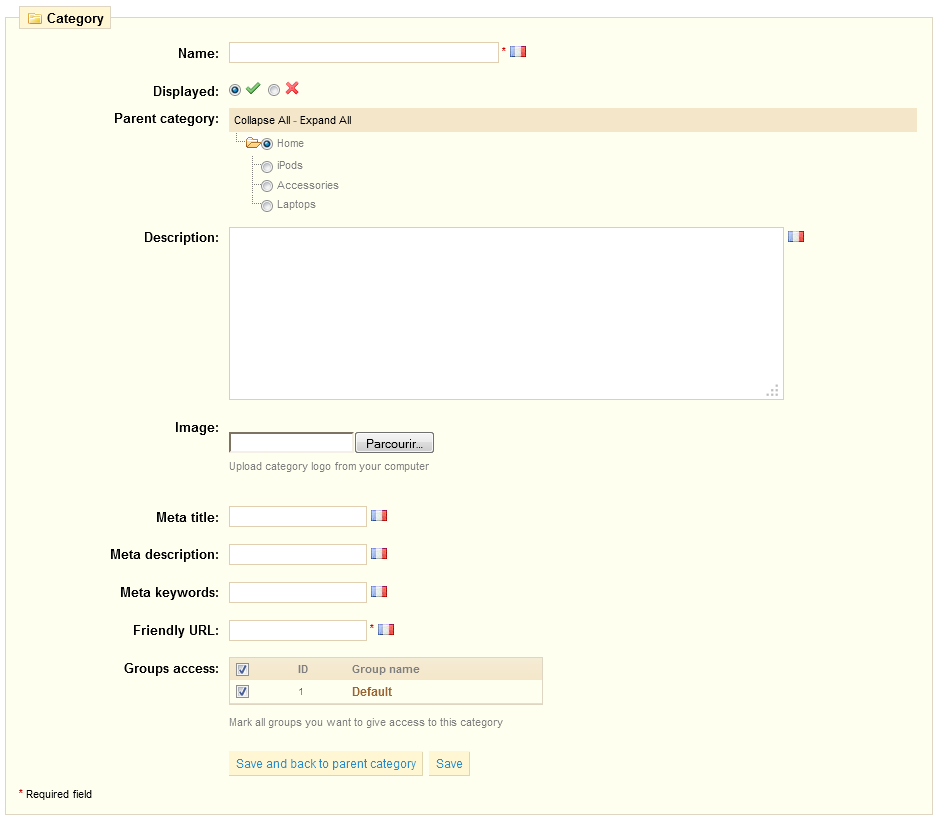Focus the Friendly URL input

coord(298,630)
